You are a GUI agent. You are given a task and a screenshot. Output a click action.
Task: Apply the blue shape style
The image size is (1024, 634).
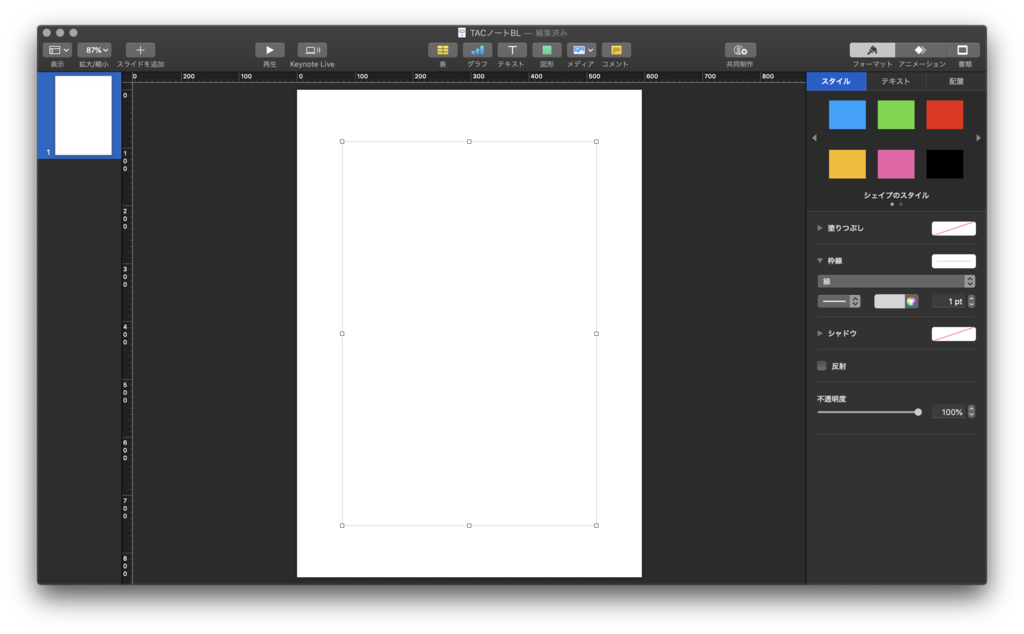847,115
